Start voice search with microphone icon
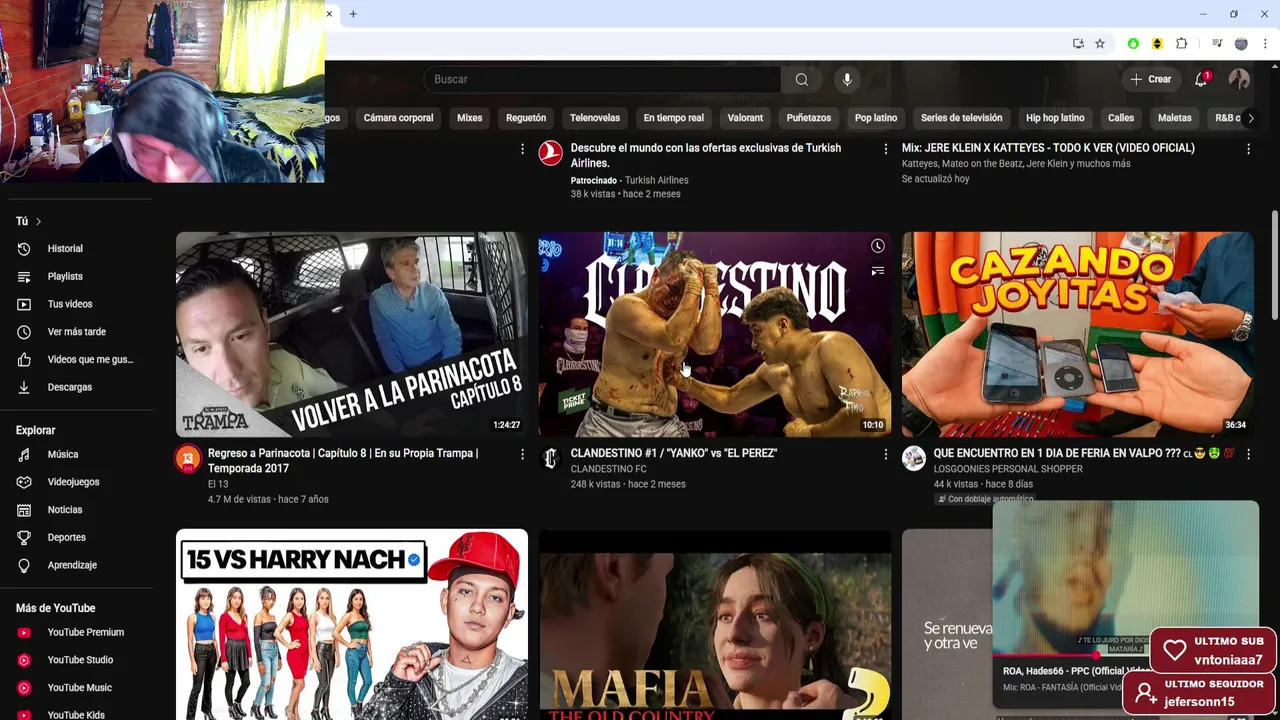This screenshot has width=1280, height=720. (847, 79)
